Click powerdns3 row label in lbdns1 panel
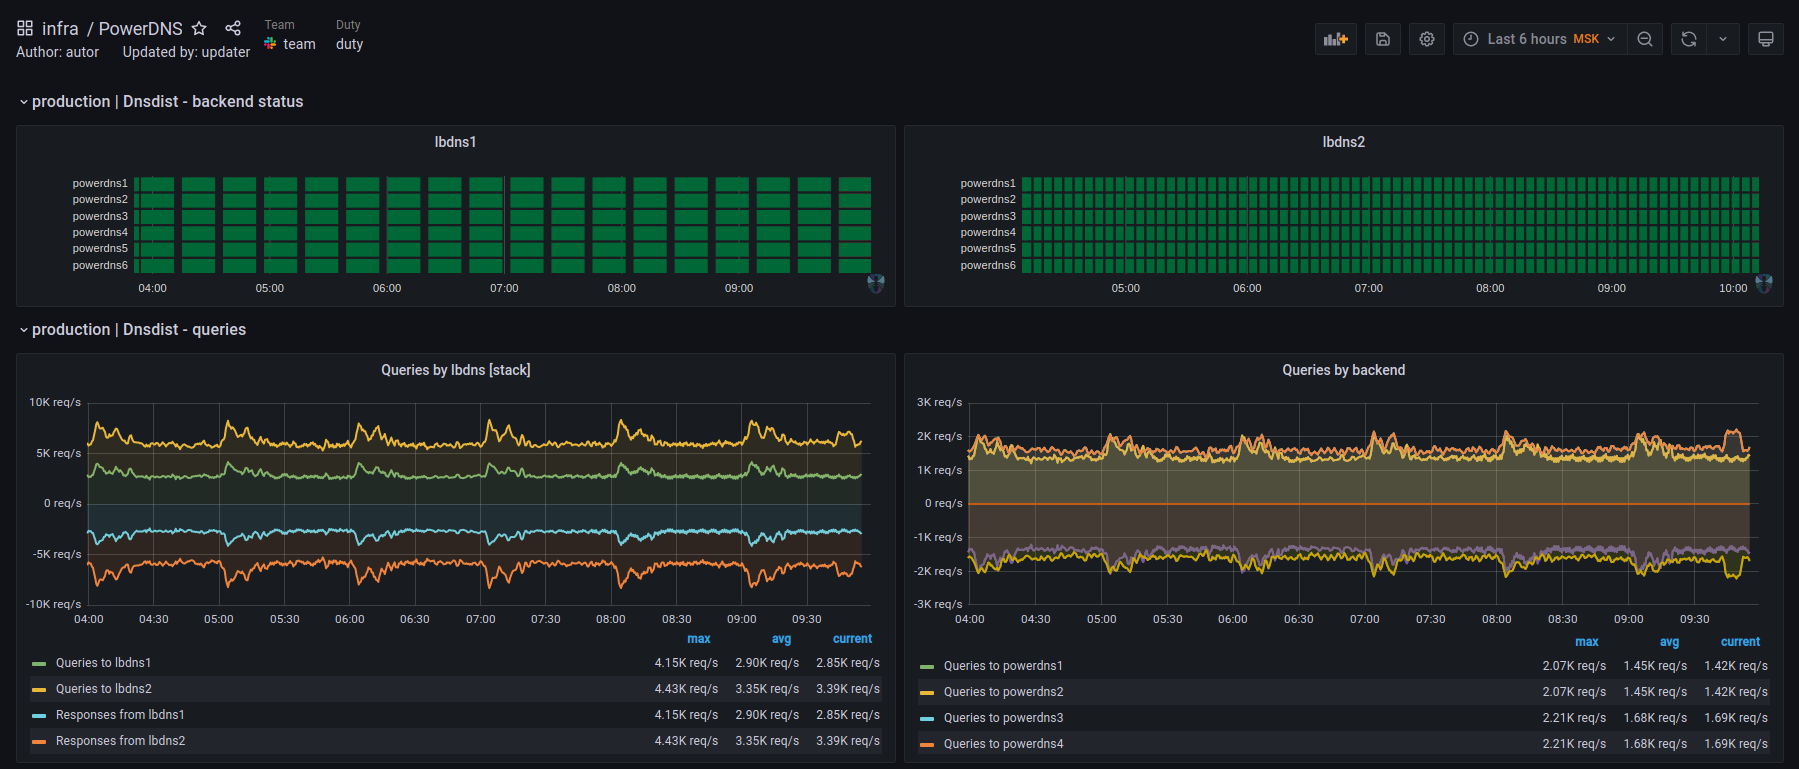Image resolution: width=1799 pixels, height=769 pixels. click(x=100, y=216)
